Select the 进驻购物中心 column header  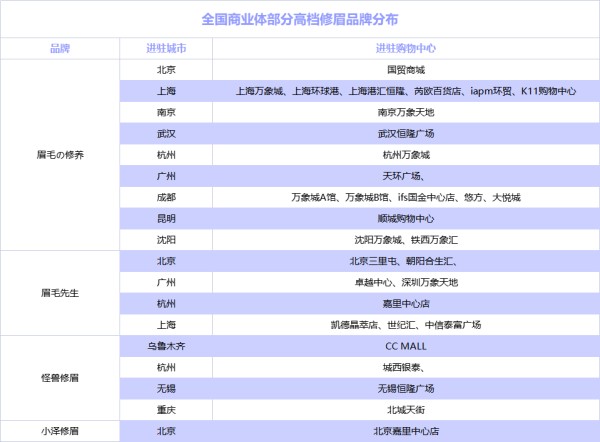click(406, 49)
